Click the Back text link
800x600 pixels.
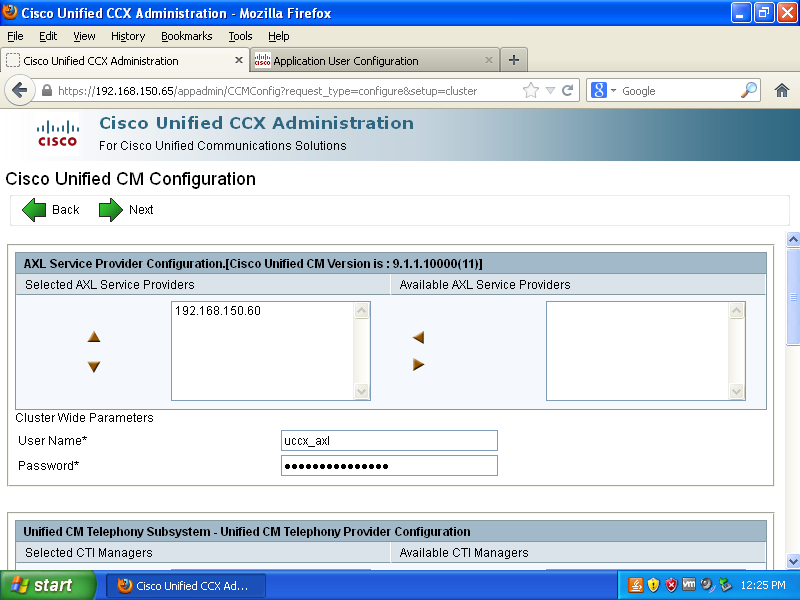click(66, 210)
